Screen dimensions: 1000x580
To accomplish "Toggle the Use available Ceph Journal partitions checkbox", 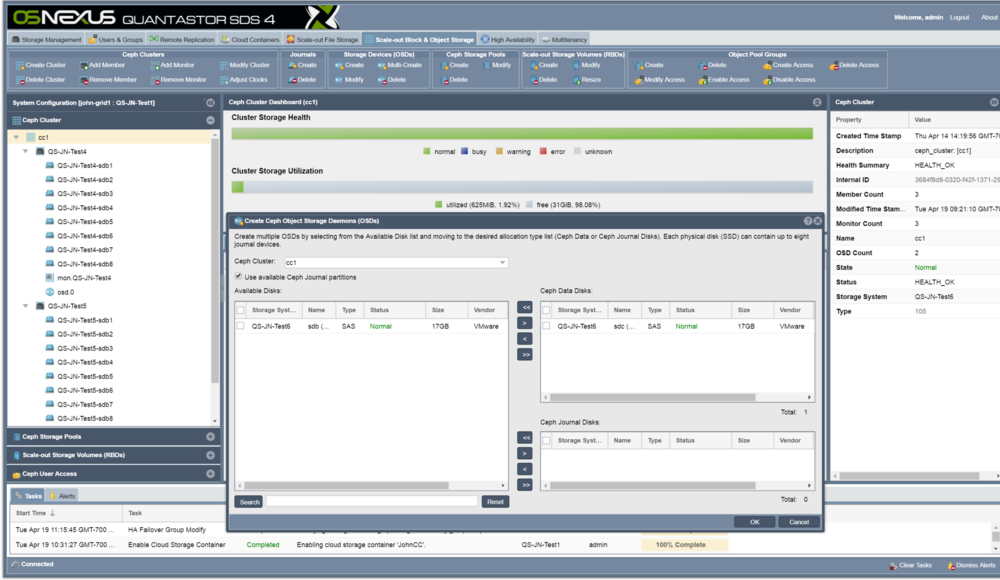I will pos(239,277).
